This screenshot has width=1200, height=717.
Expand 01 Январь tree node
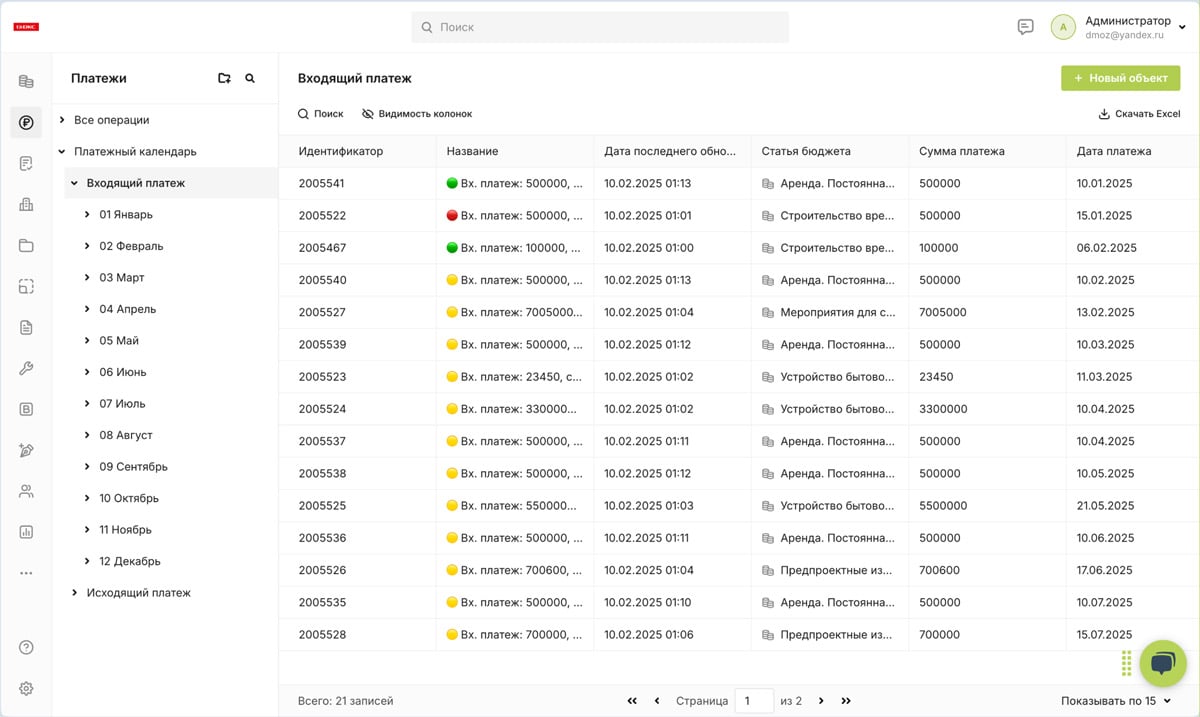point(87,214)
